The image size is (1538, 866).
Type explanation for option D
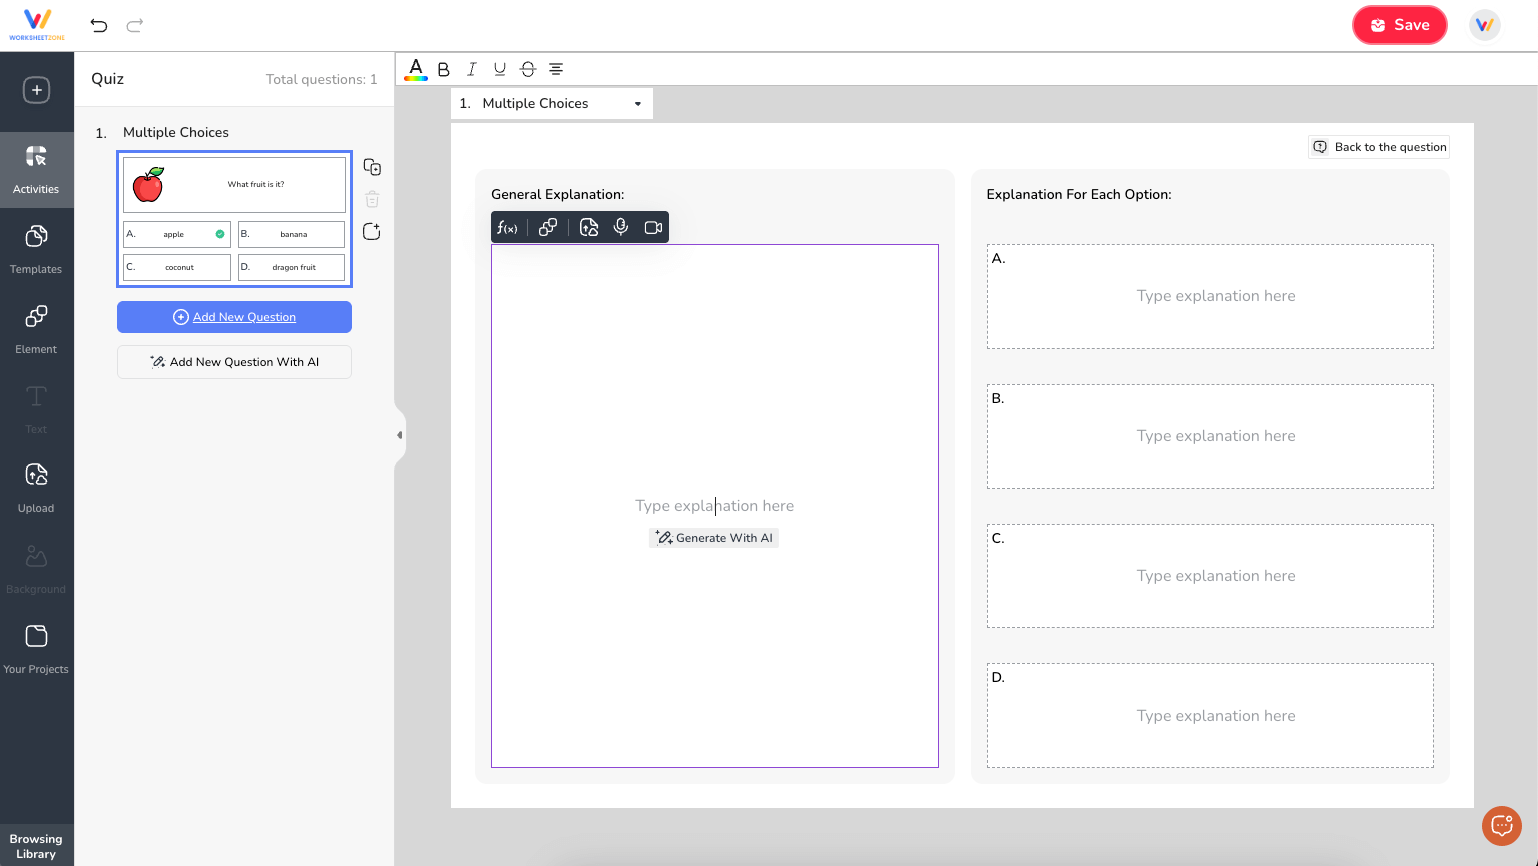tap(1210, 716)
